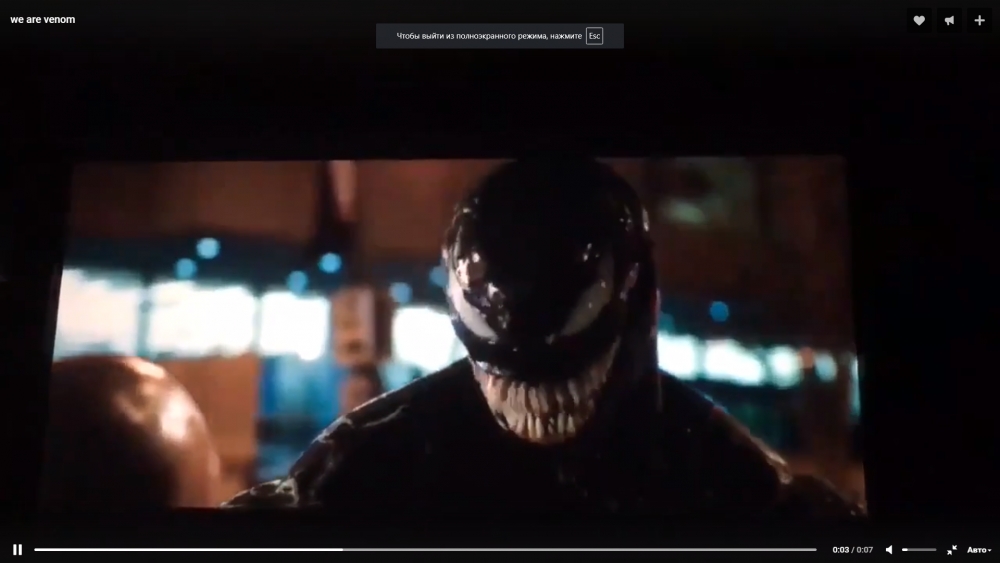Exit fullscreen with the collapse arrows icon
The height and width of the screenshot is (563, 1000).
click(952, 550)
